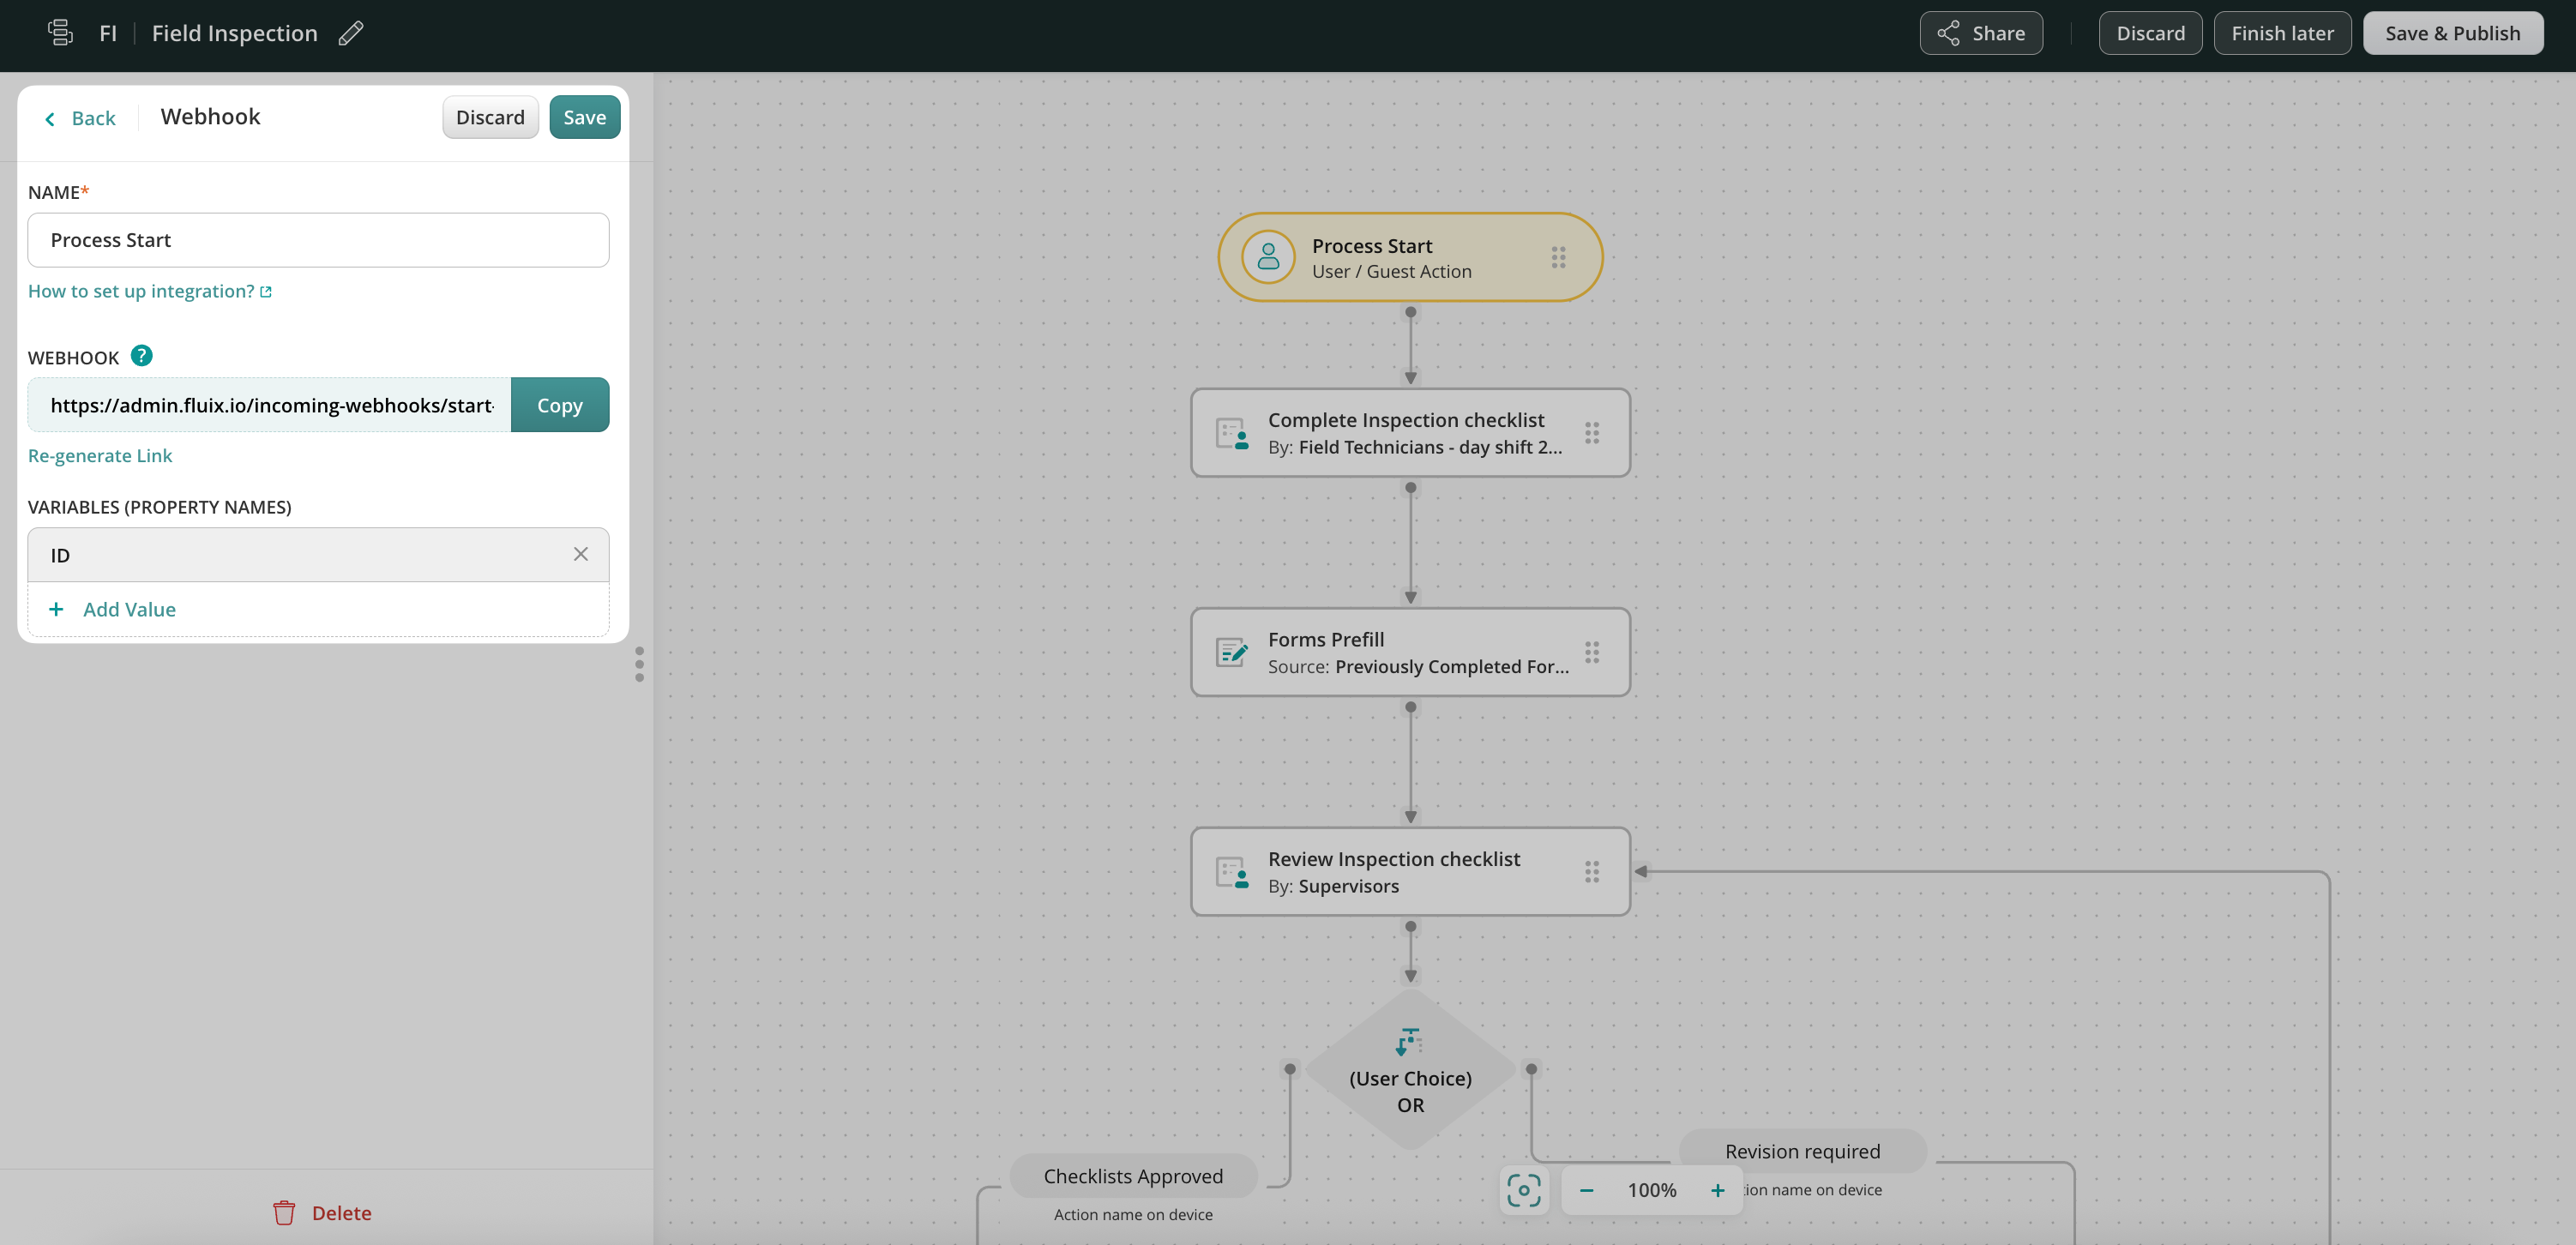Copy the webhook URL
This screenshot has width=2576, height=1245.
tap(559, 405)
